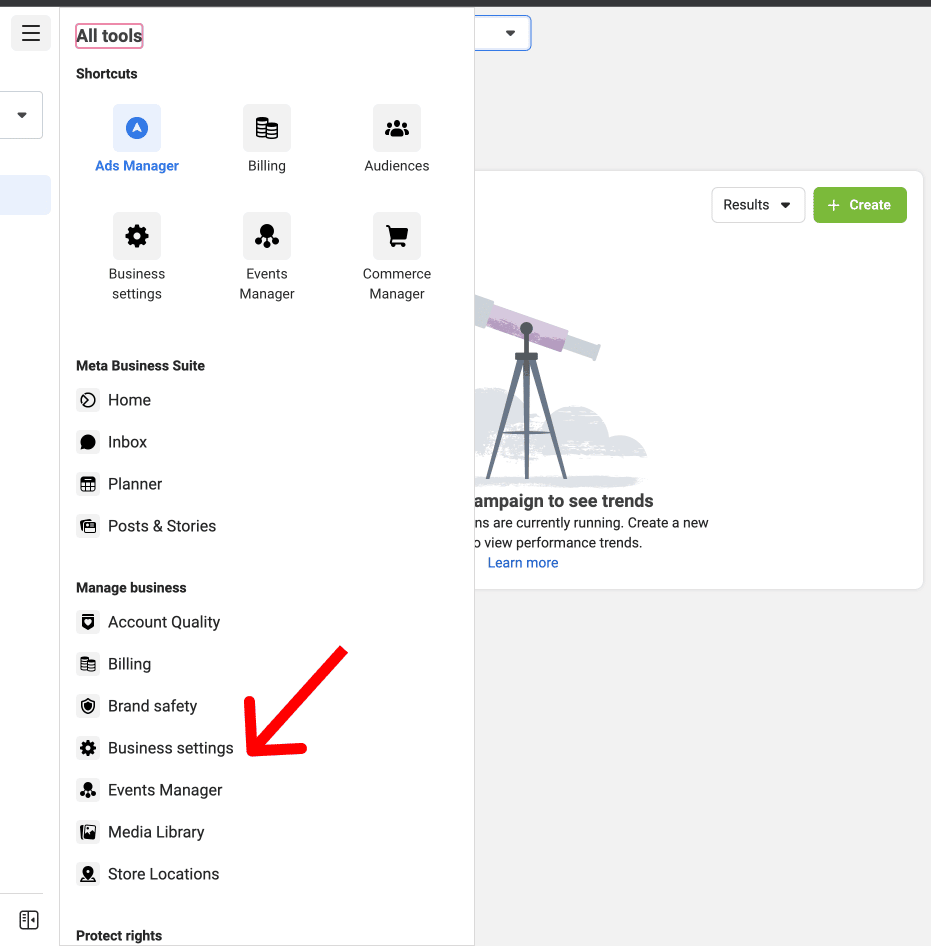Open the Audiences shortcut icon
Viewport: 931px width, 946px height.
[396, 128]
